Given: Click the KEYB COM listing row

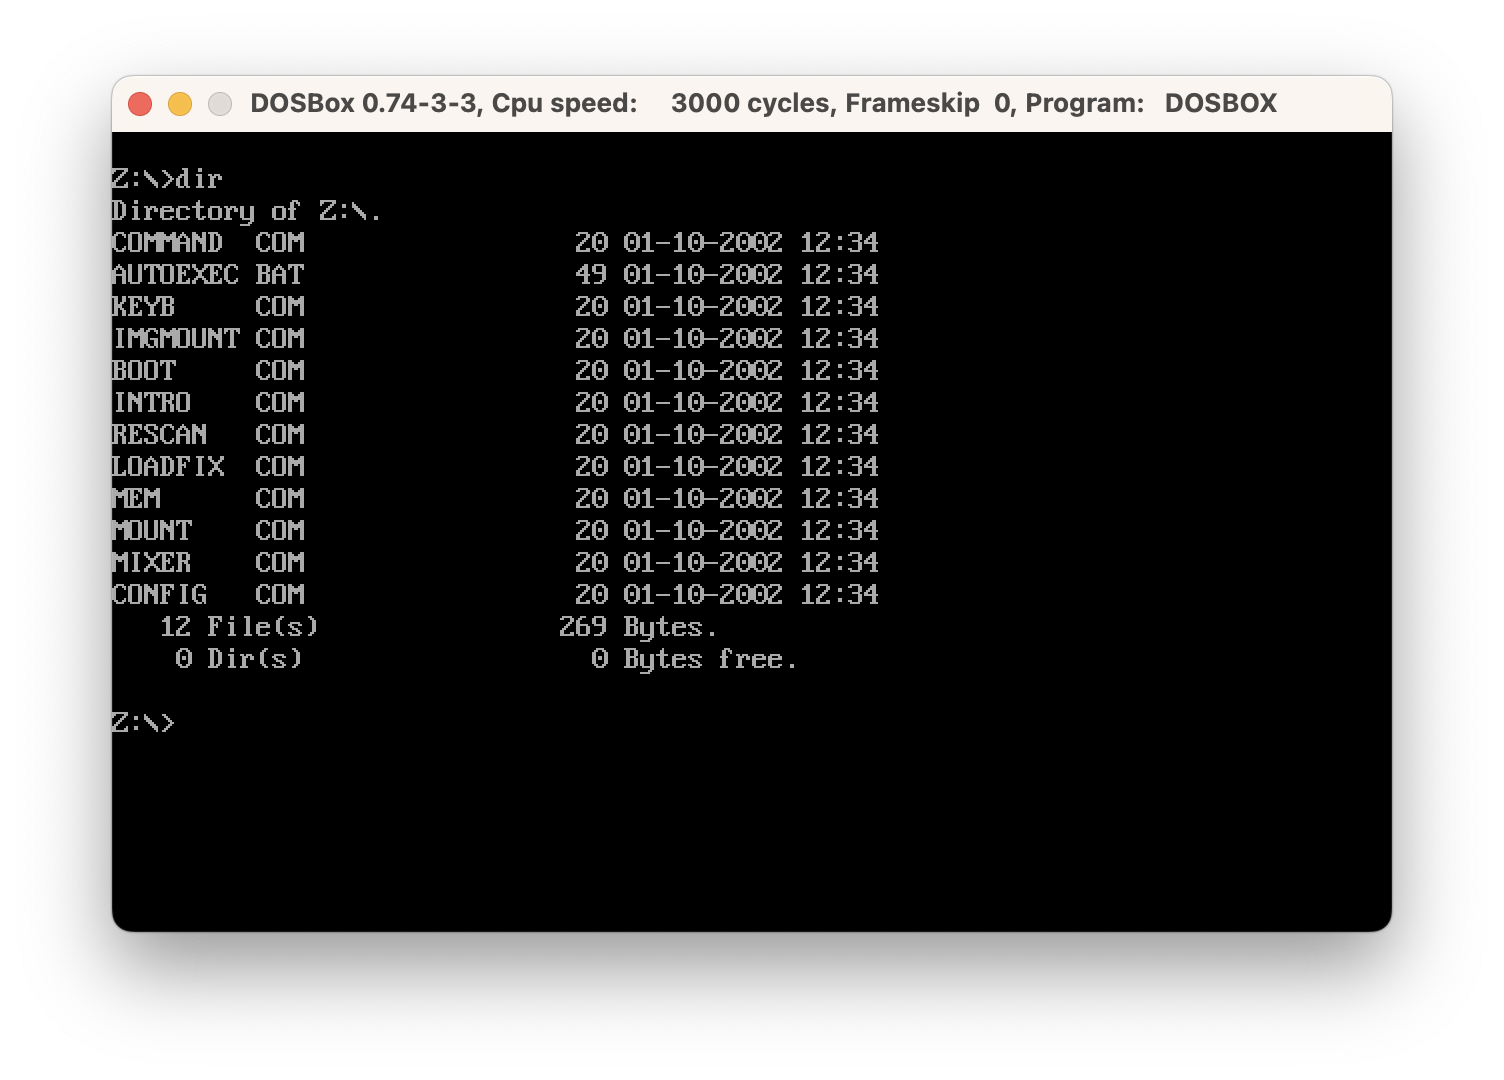Looking at the screenshot, I should [x=496, y=307].
